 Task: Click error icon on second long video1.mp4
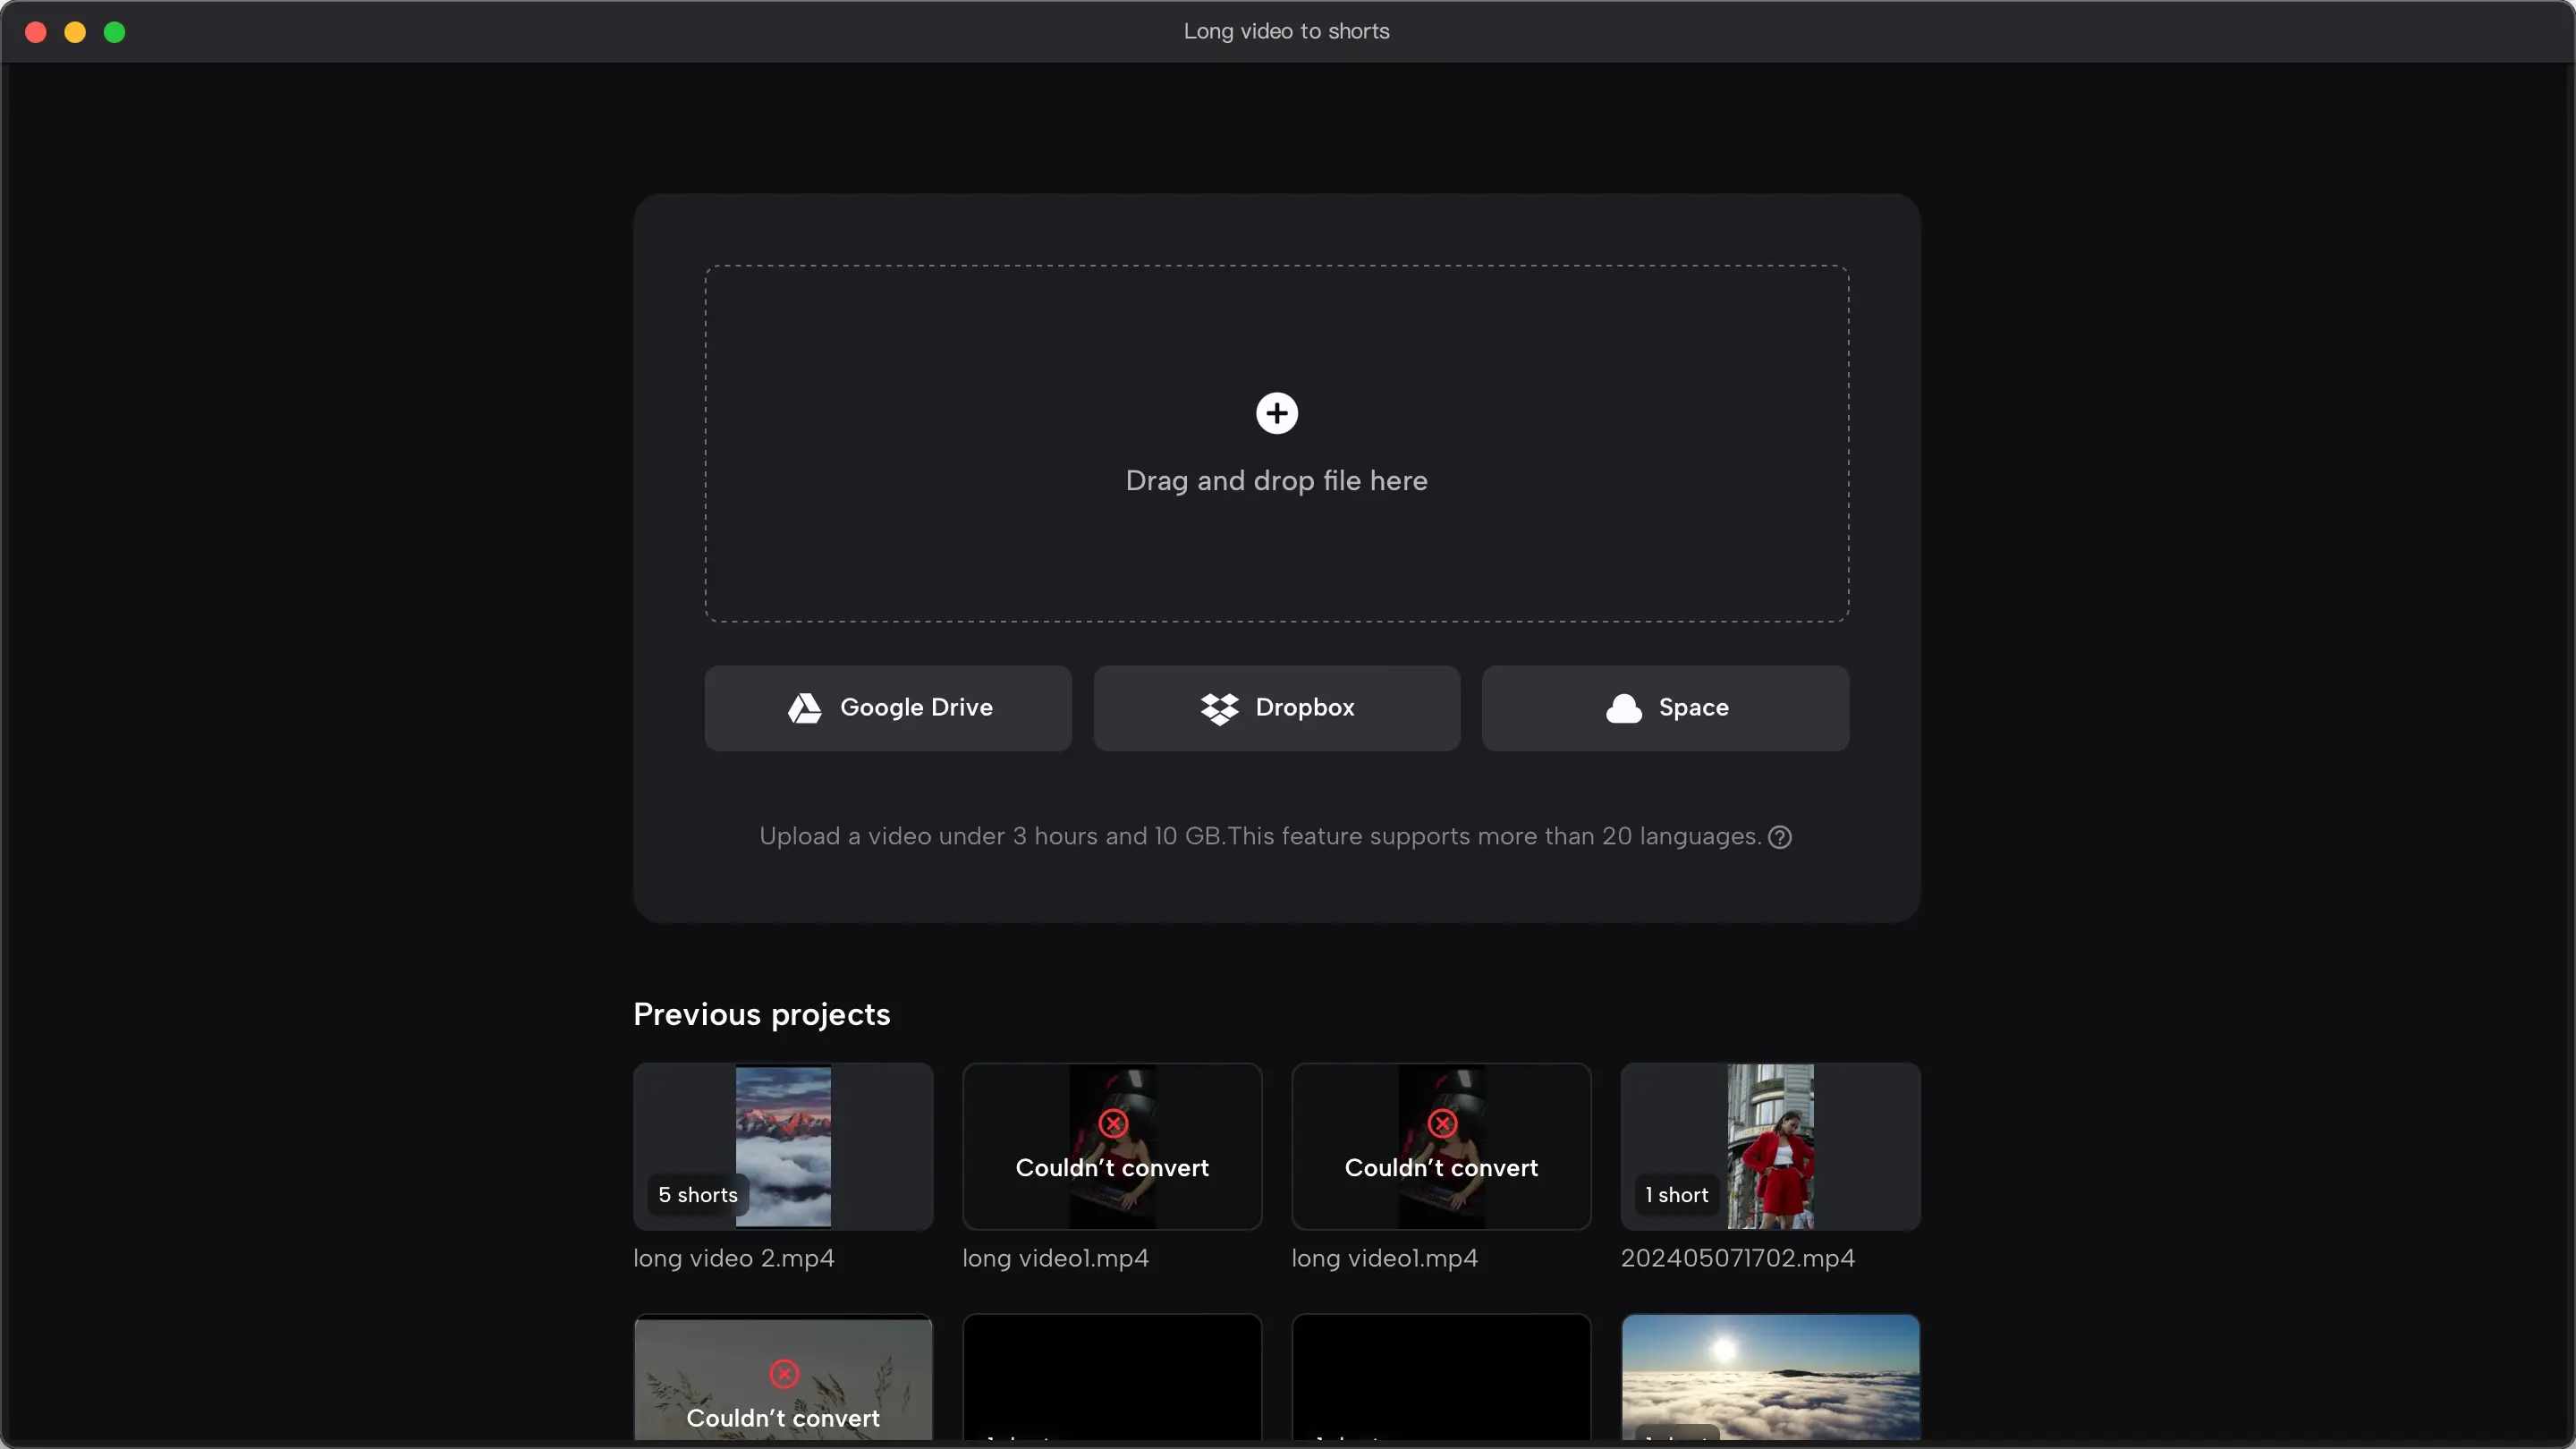(x=1442, y=1123)
